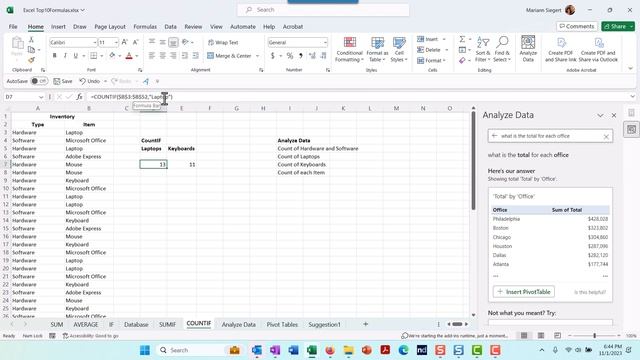Open PowerPoint from the taskbar

367,350
